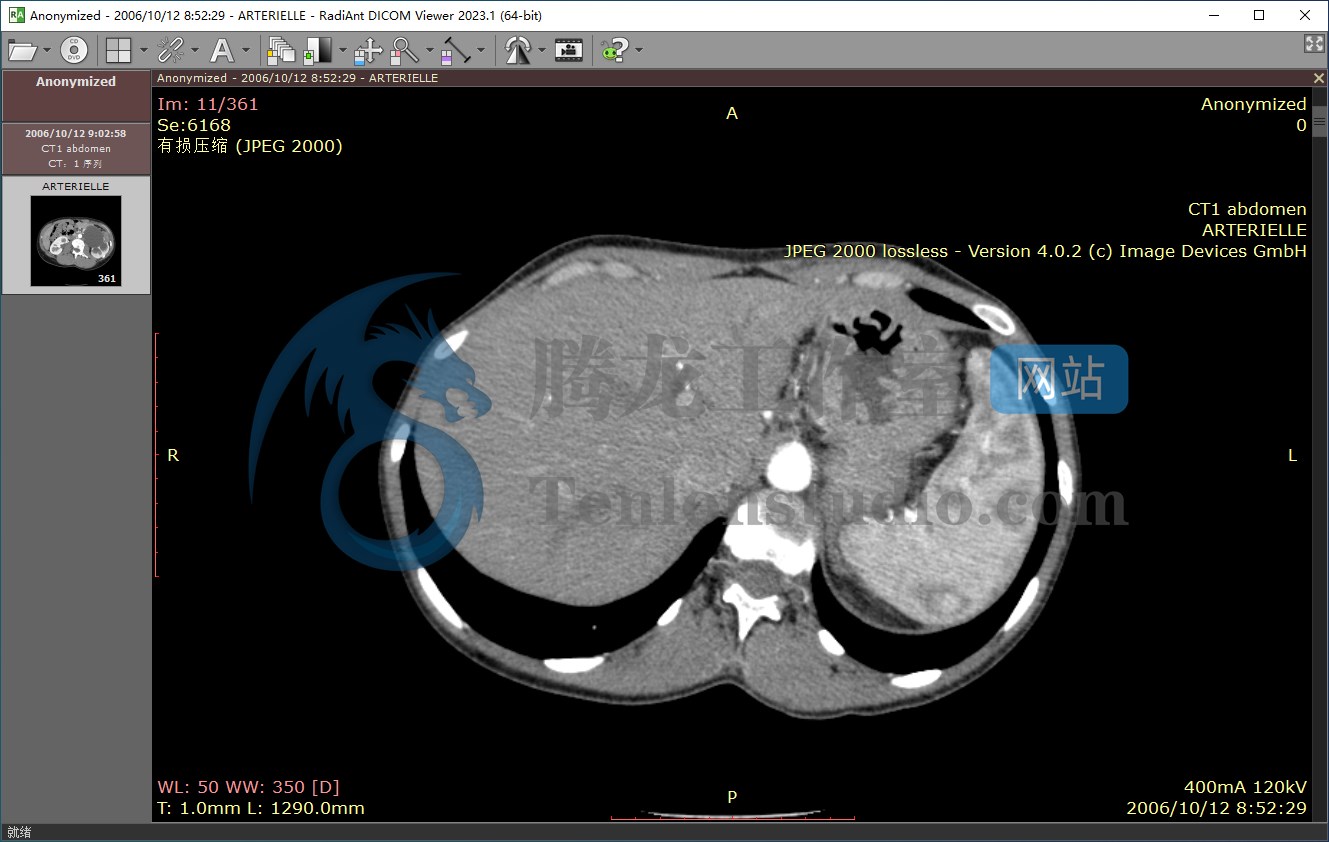
Task: Click the viewer panel title bar text
Action: (x=297, y=78)
